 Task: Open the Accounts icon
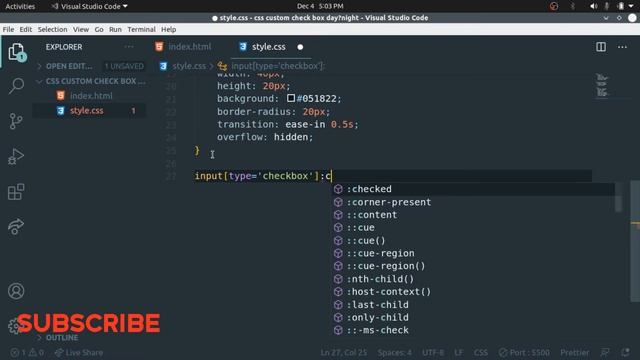[16, 291]
